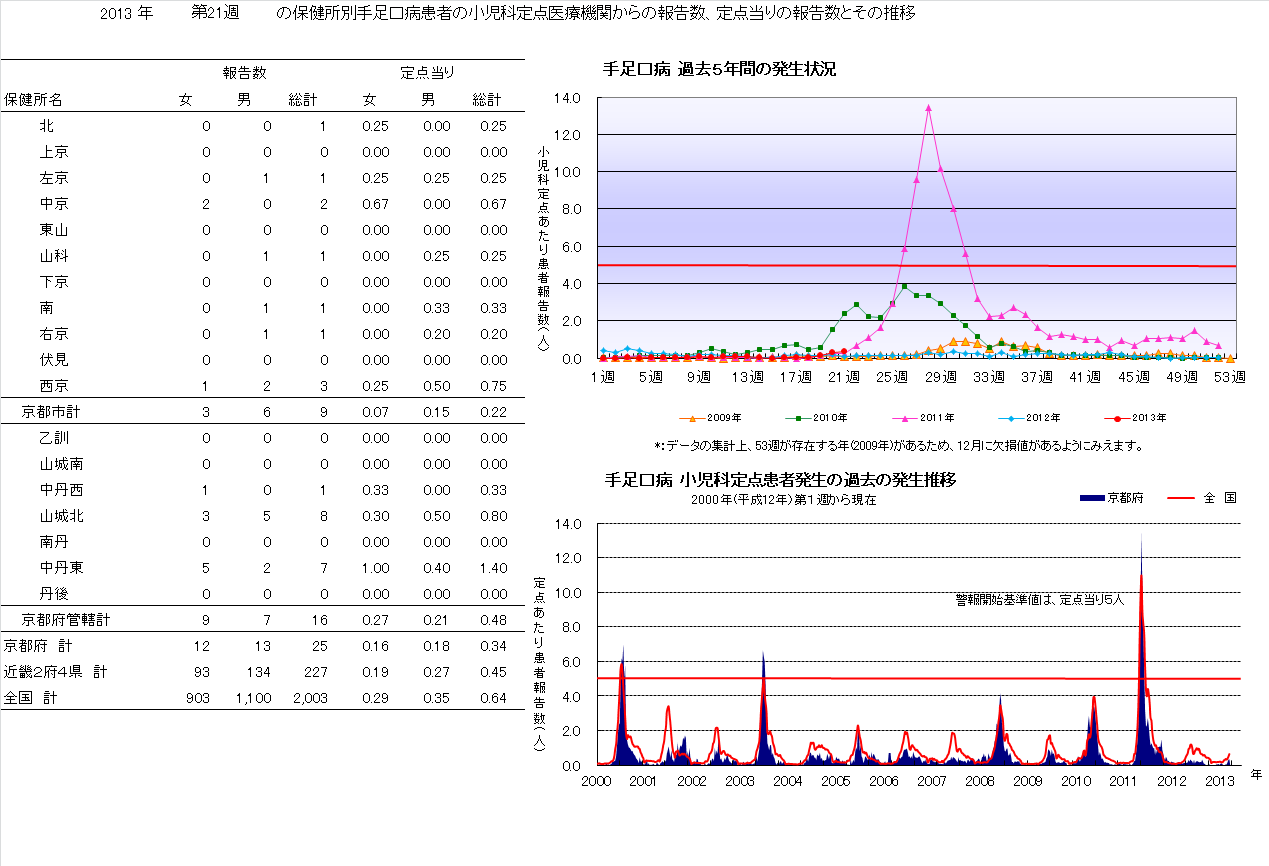The image size is (1269, 866).
Task: Click the 定点当り header in the table
Action: click(428, 73)
